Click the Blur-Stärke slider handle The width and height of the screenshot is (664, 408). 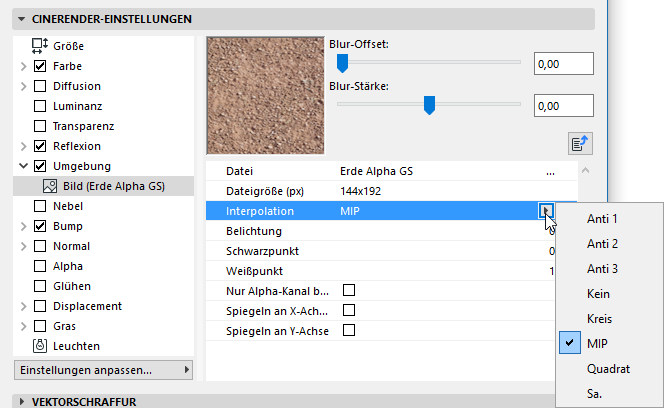tap(429, 103)
